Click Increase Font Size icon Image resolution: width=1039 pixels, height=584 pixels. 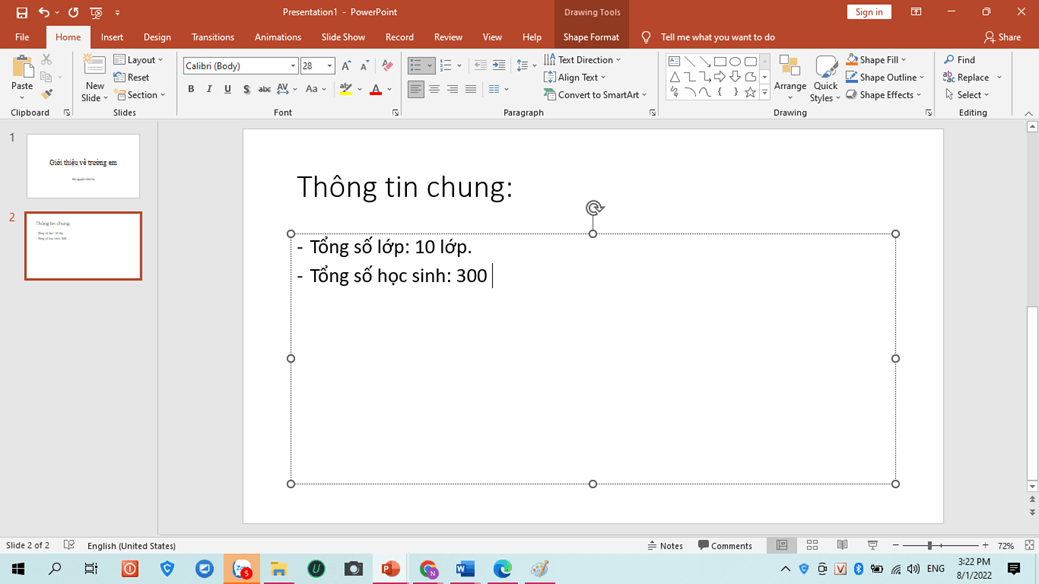tap(346, 66)
